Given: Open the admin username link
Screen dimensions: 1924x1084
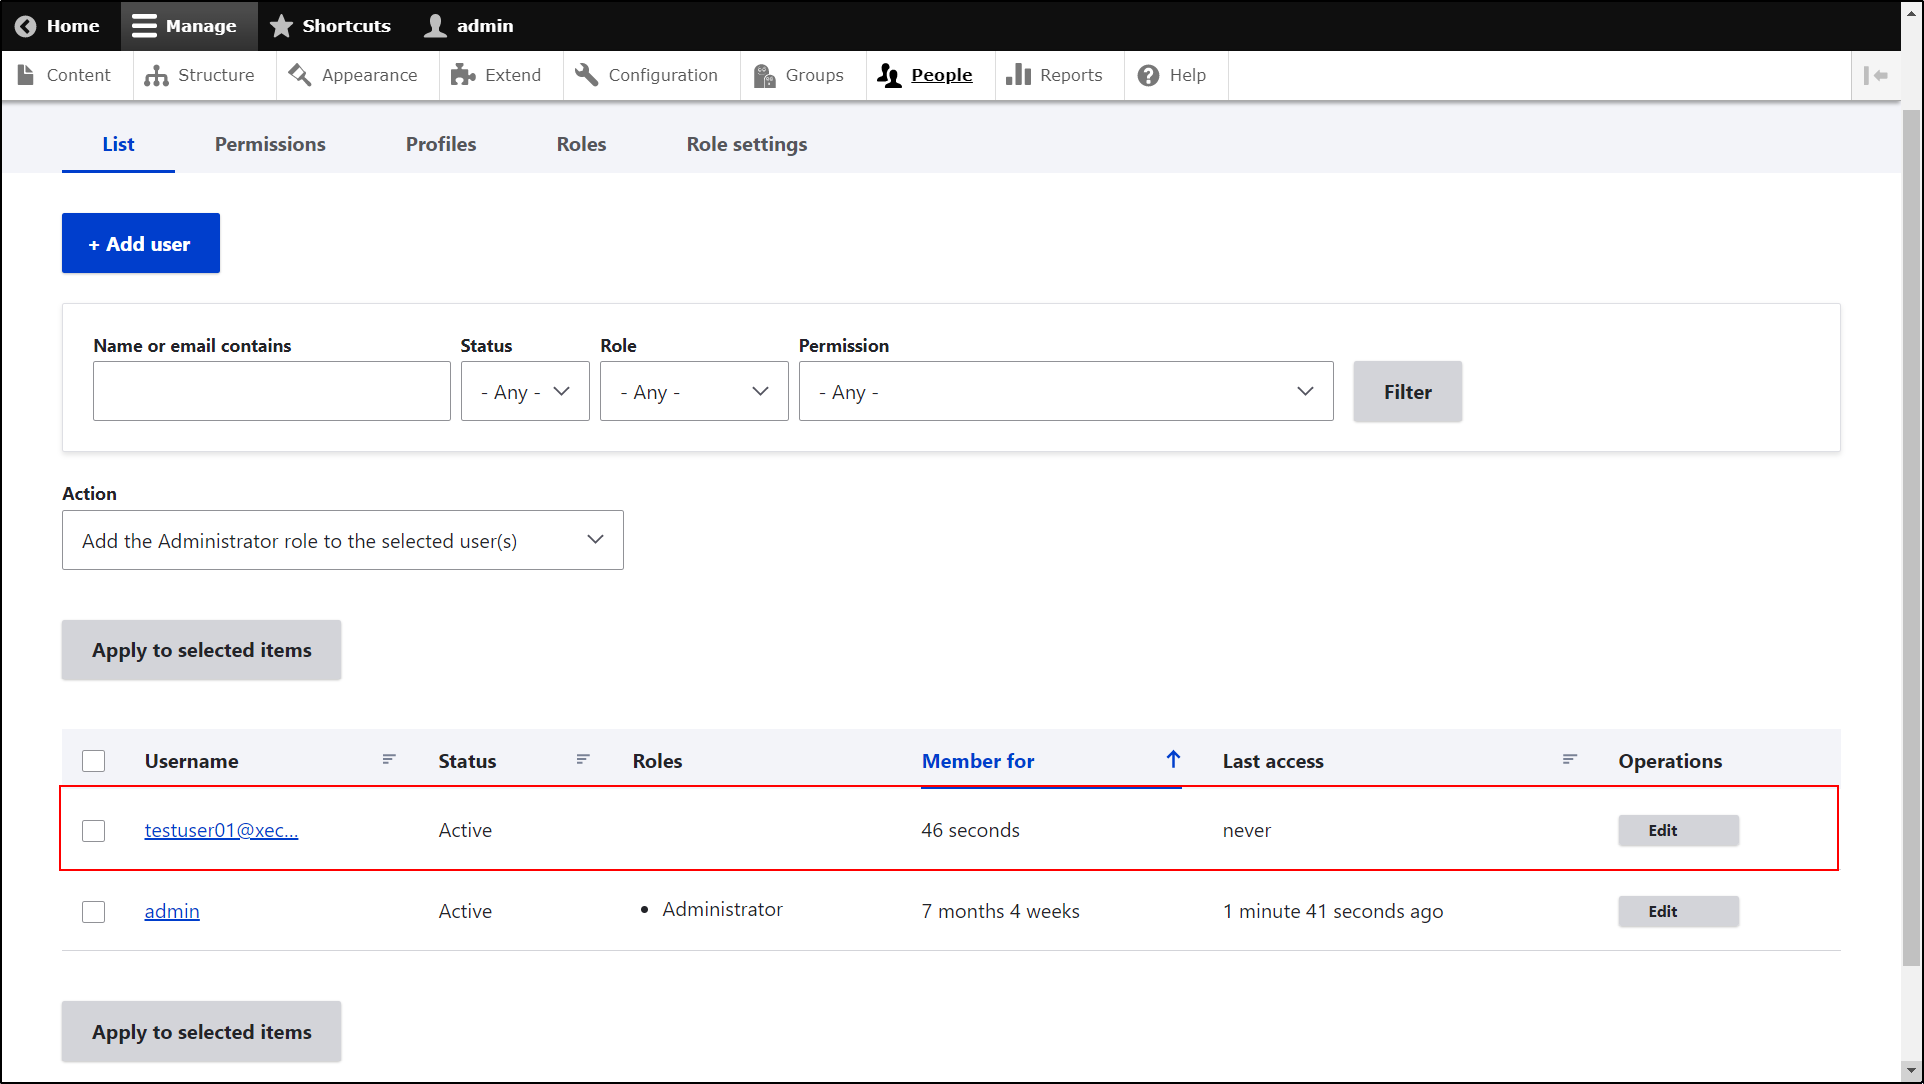Looking at the screenshot, I should click(171, 911).
